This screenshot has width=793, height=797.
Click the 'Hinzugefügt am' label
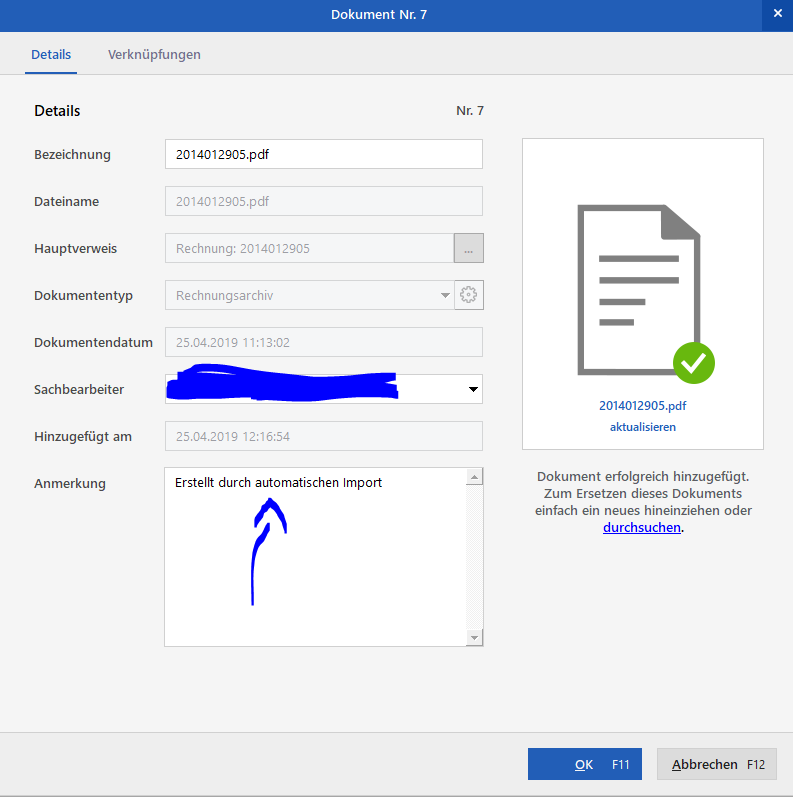(x=83, y=437)
